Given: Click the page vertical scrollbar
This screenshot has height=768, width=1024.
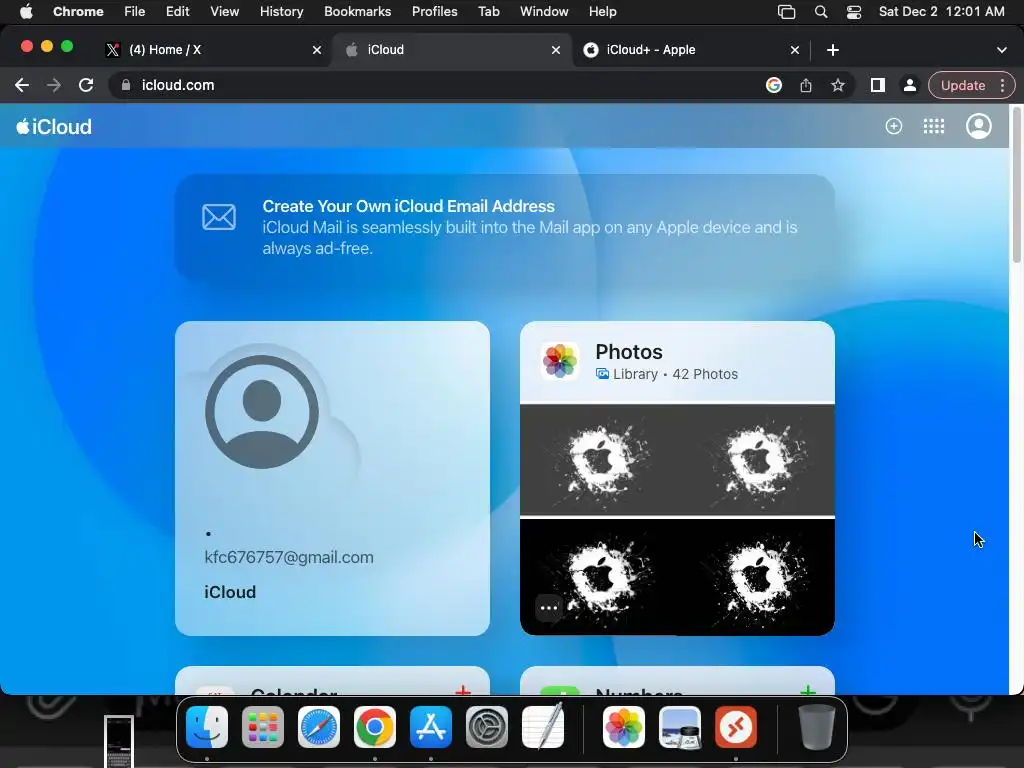Looking at the screenshot, I should (1016, 185).
